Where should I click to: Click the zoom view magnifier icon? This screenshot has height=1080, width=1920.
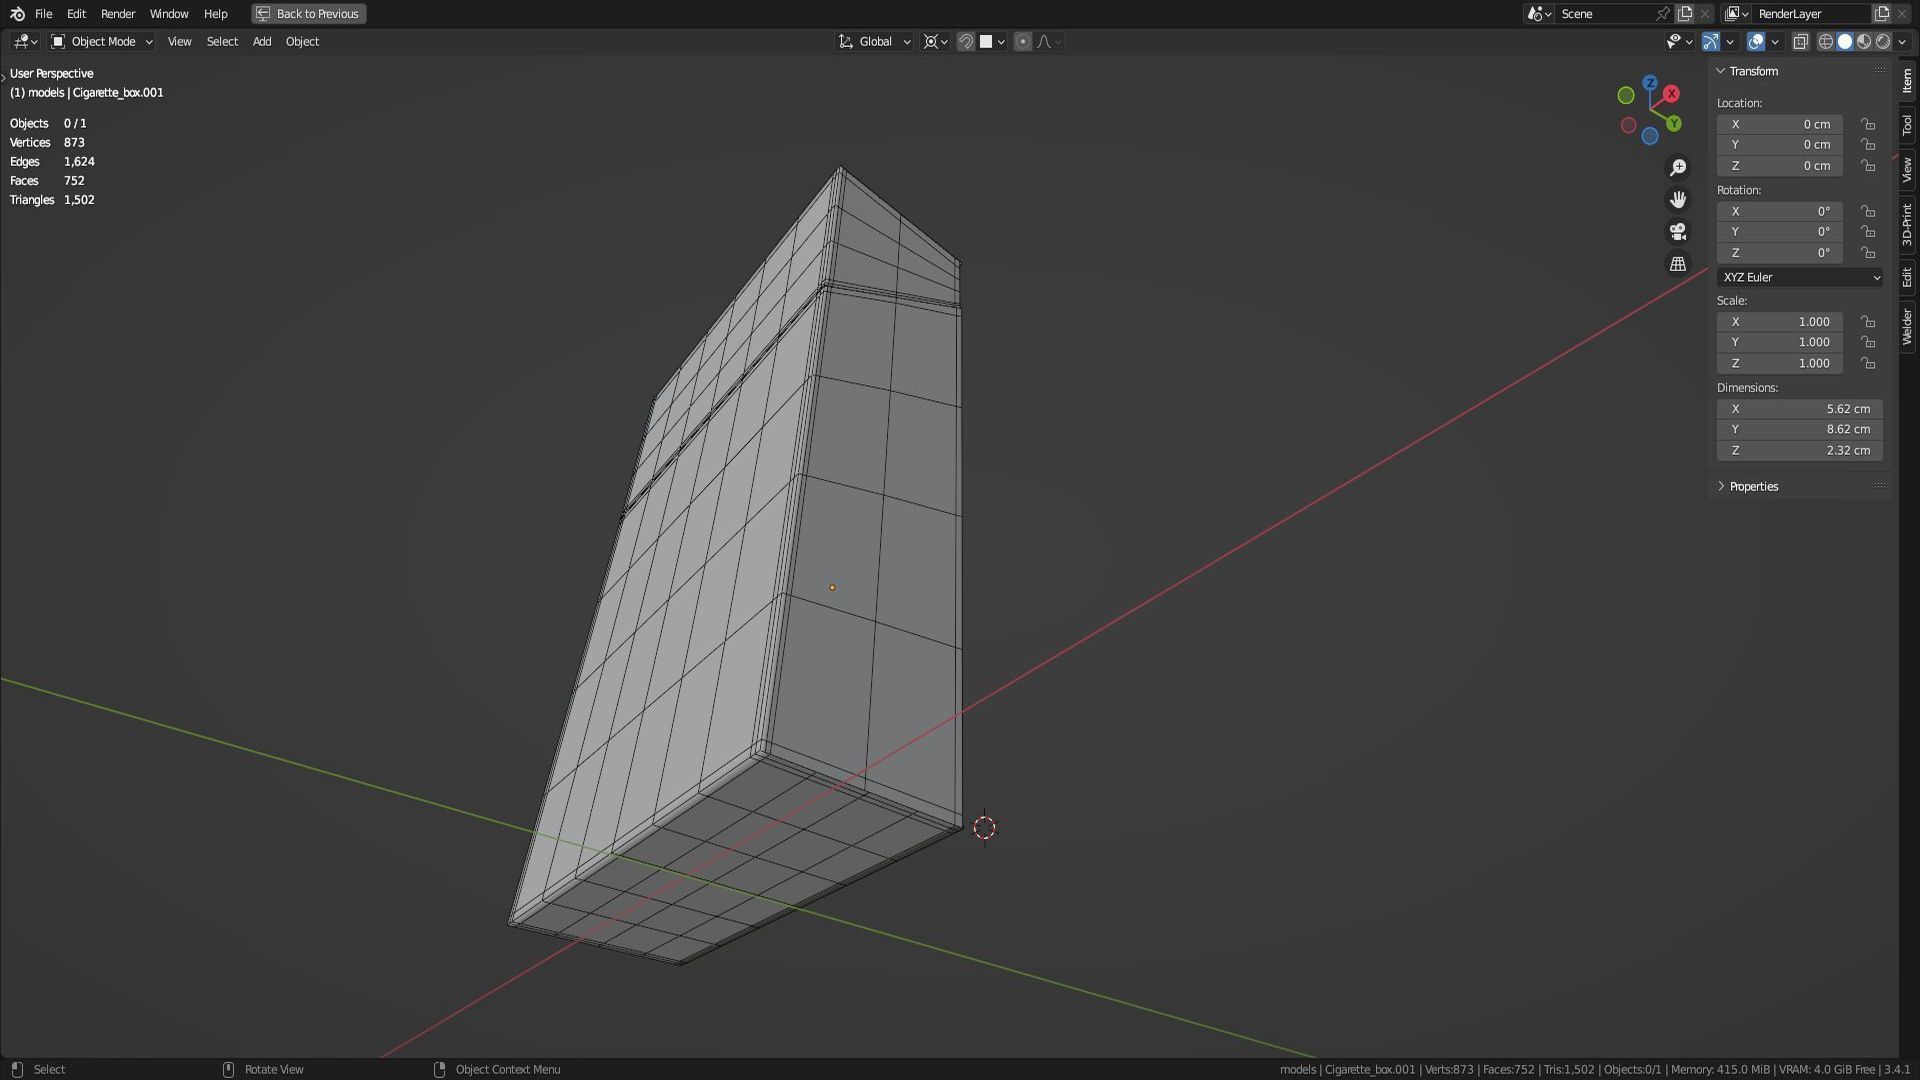pos(1678,167)
